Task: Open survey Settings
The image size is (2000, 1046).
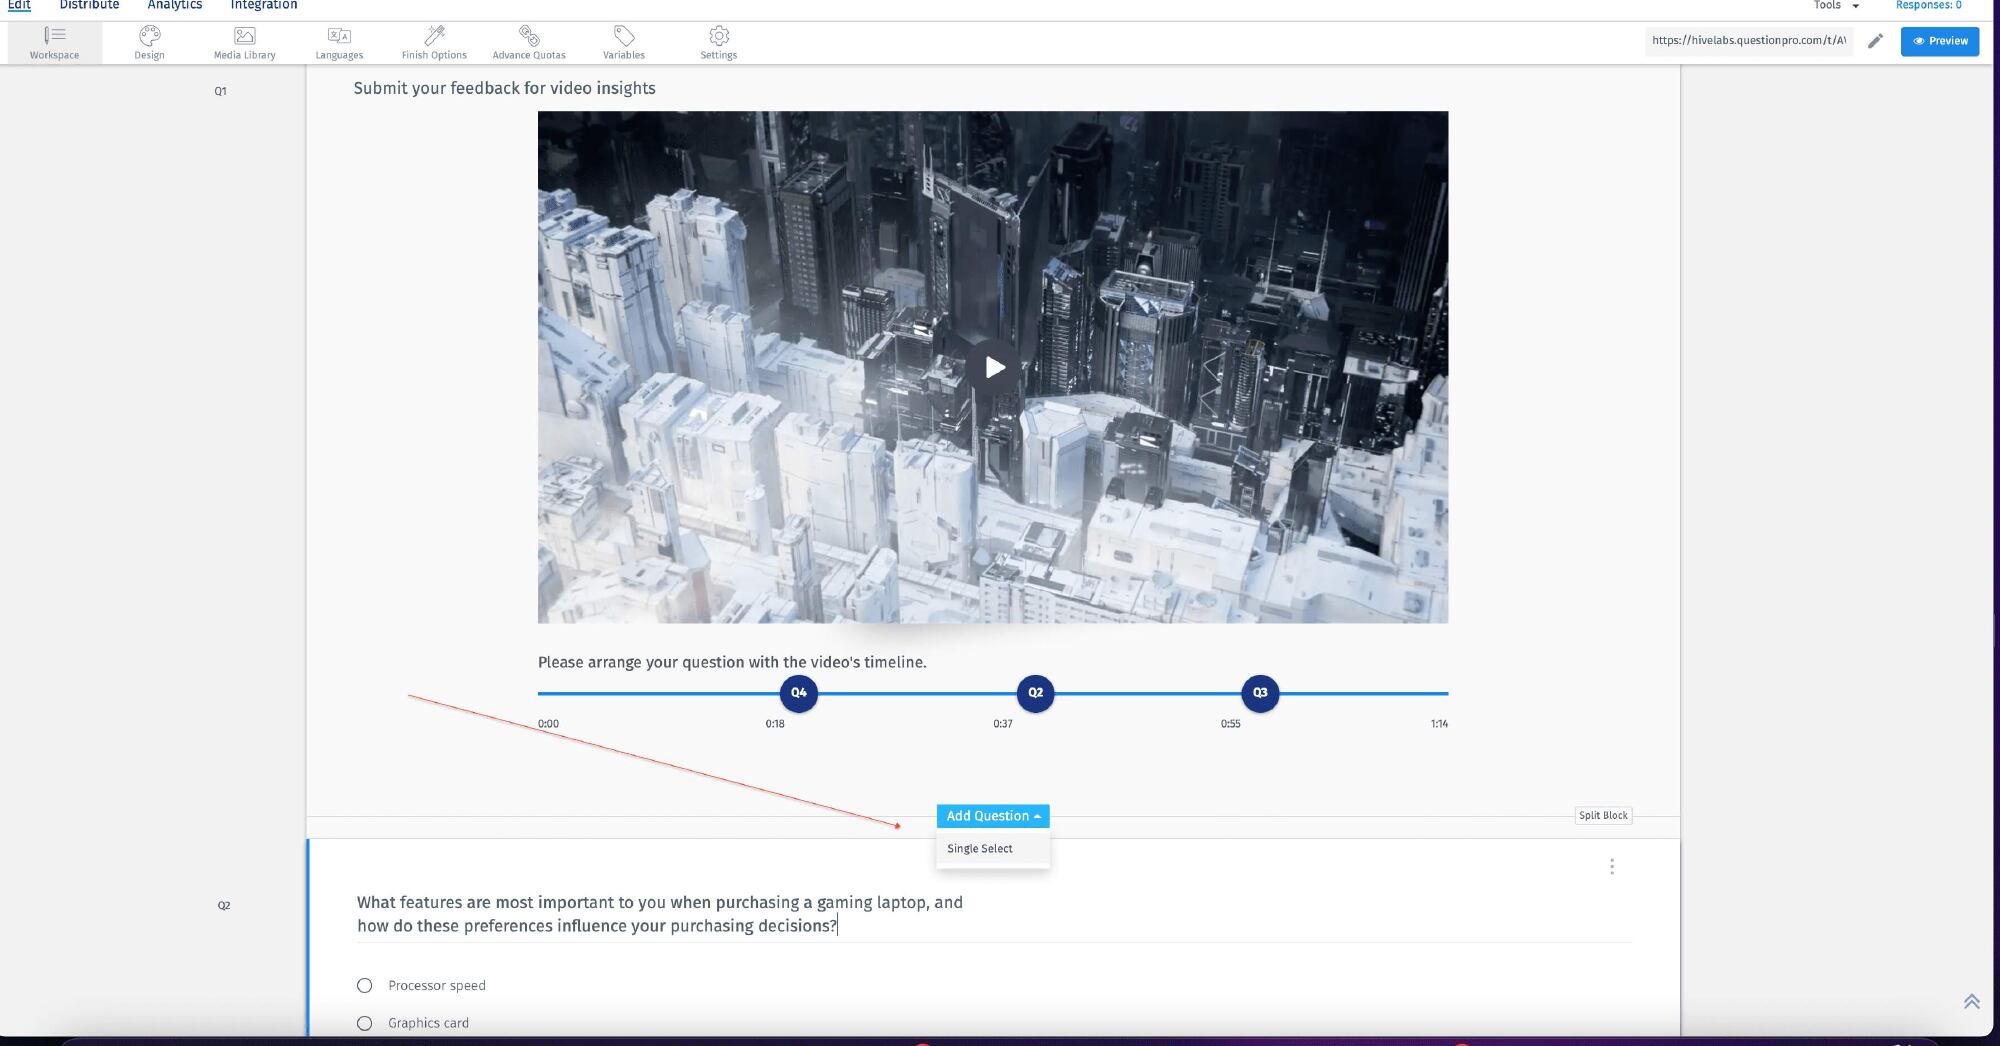Action: pos(717,41)
